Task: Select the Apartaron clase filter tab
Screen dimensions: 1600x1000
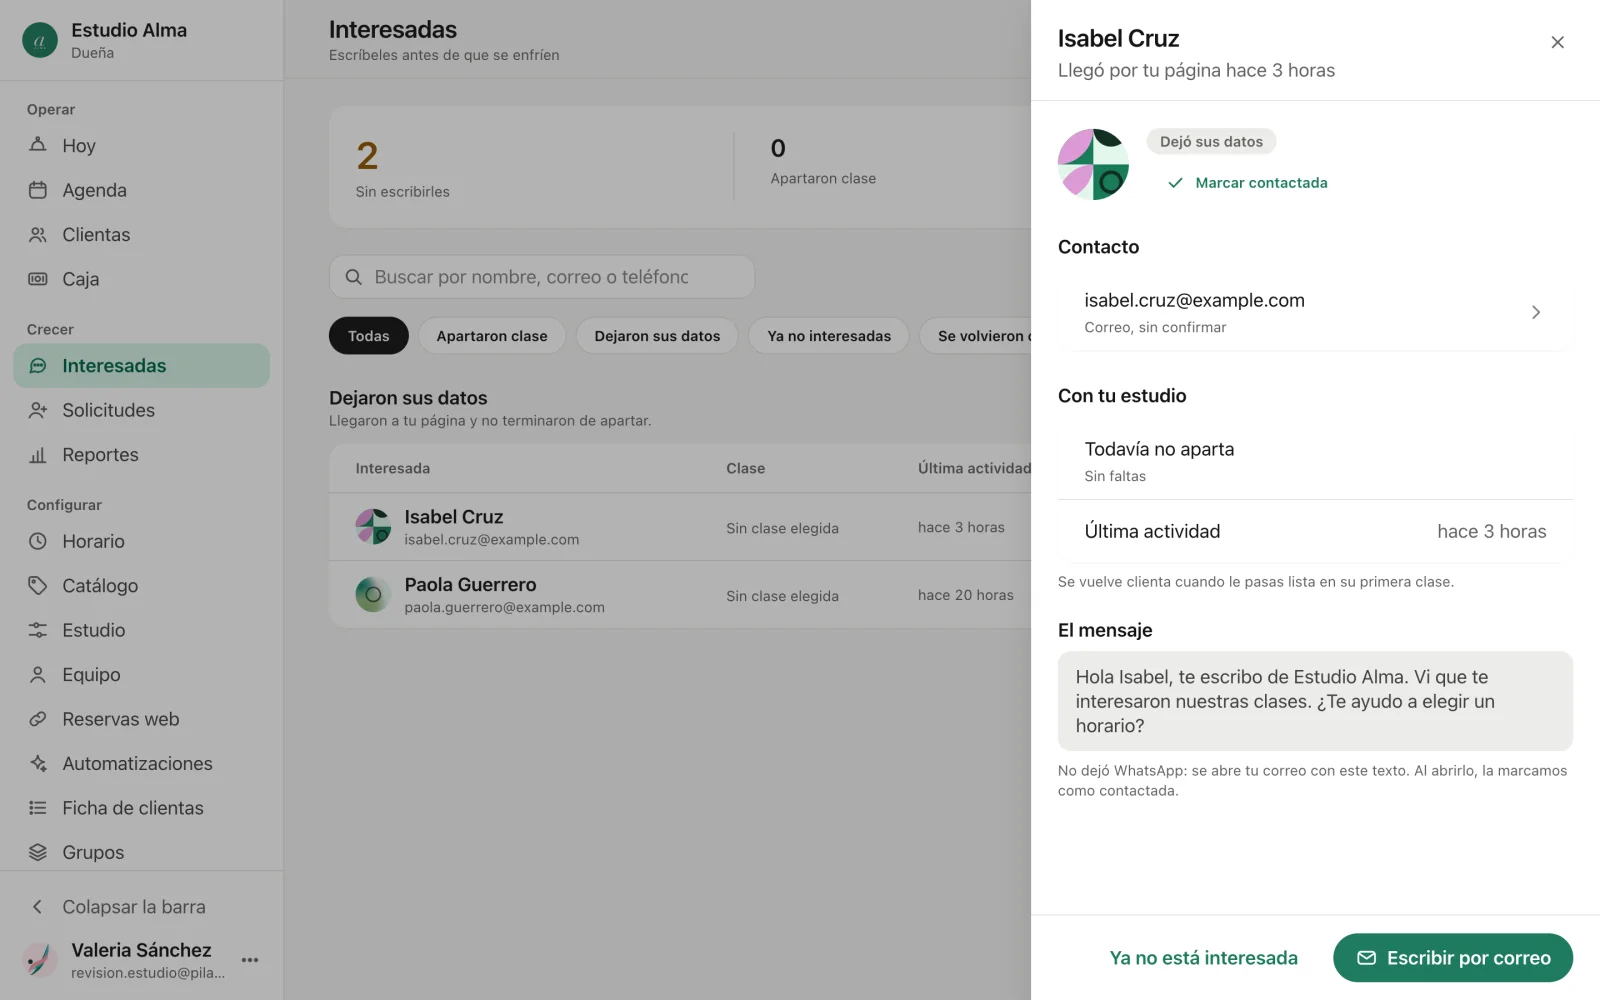Action: pos(492,336)
